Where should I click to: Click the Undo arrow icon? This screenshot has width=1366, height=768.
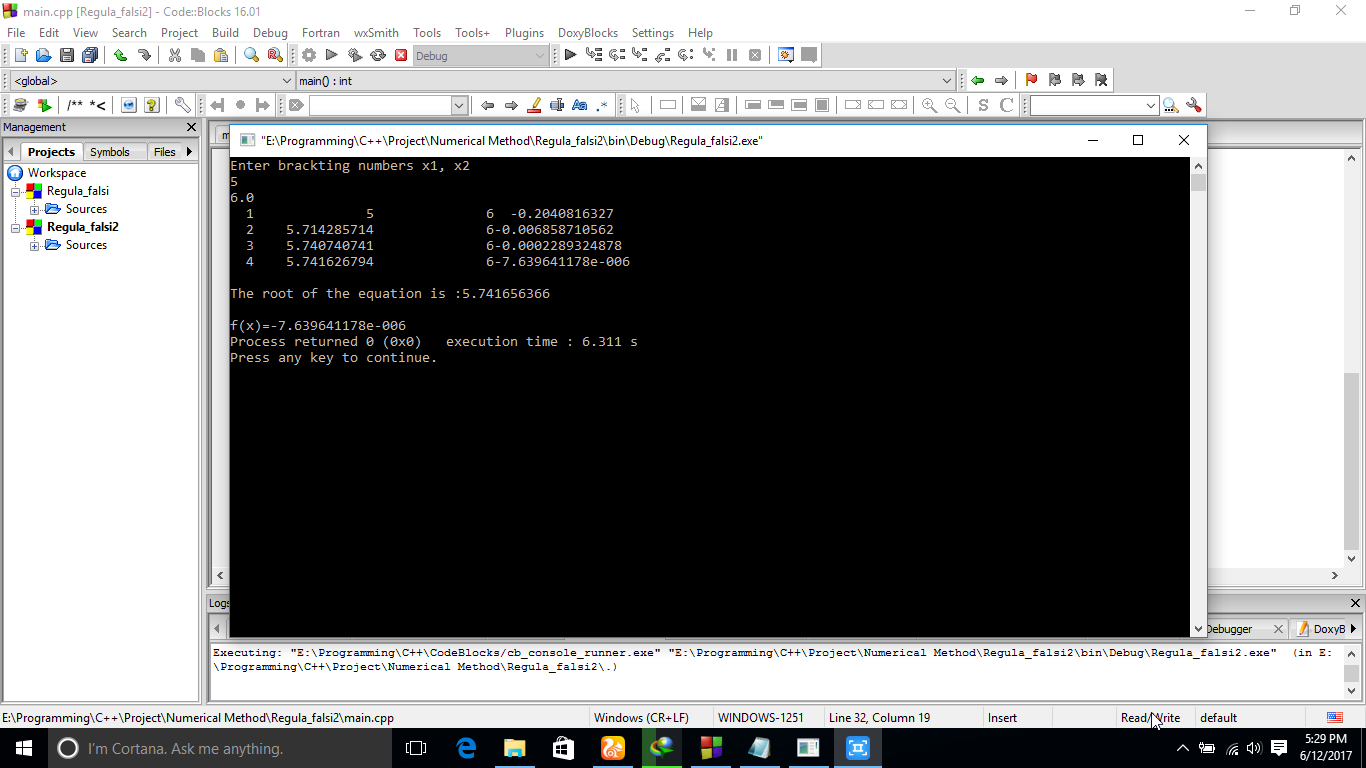tap(120, 56)
